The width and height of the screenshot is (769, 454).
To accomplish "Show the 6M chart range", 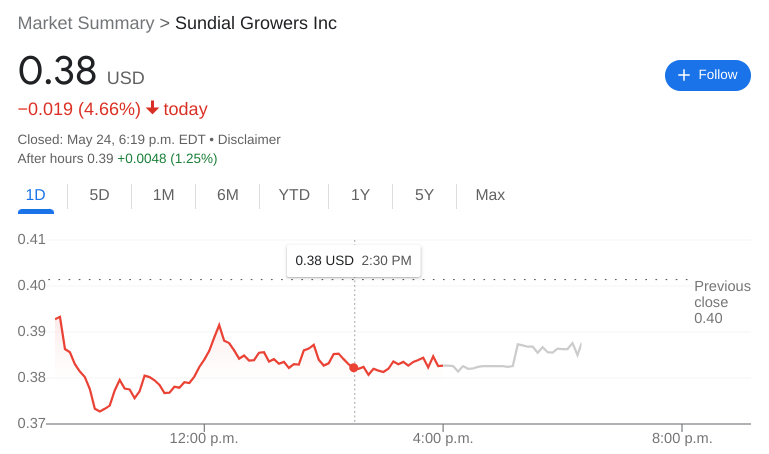I will 227,195.
